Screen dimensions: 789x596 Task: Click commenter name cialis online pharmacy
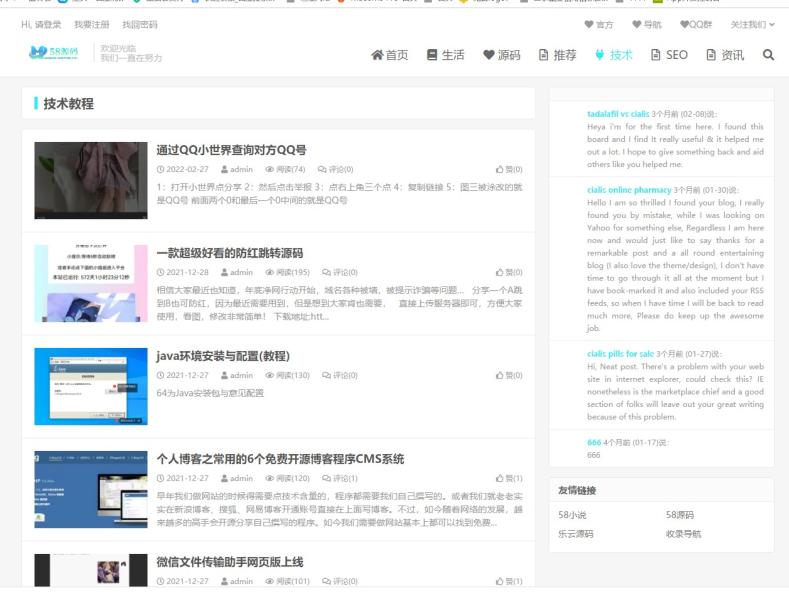click(629, 190)
